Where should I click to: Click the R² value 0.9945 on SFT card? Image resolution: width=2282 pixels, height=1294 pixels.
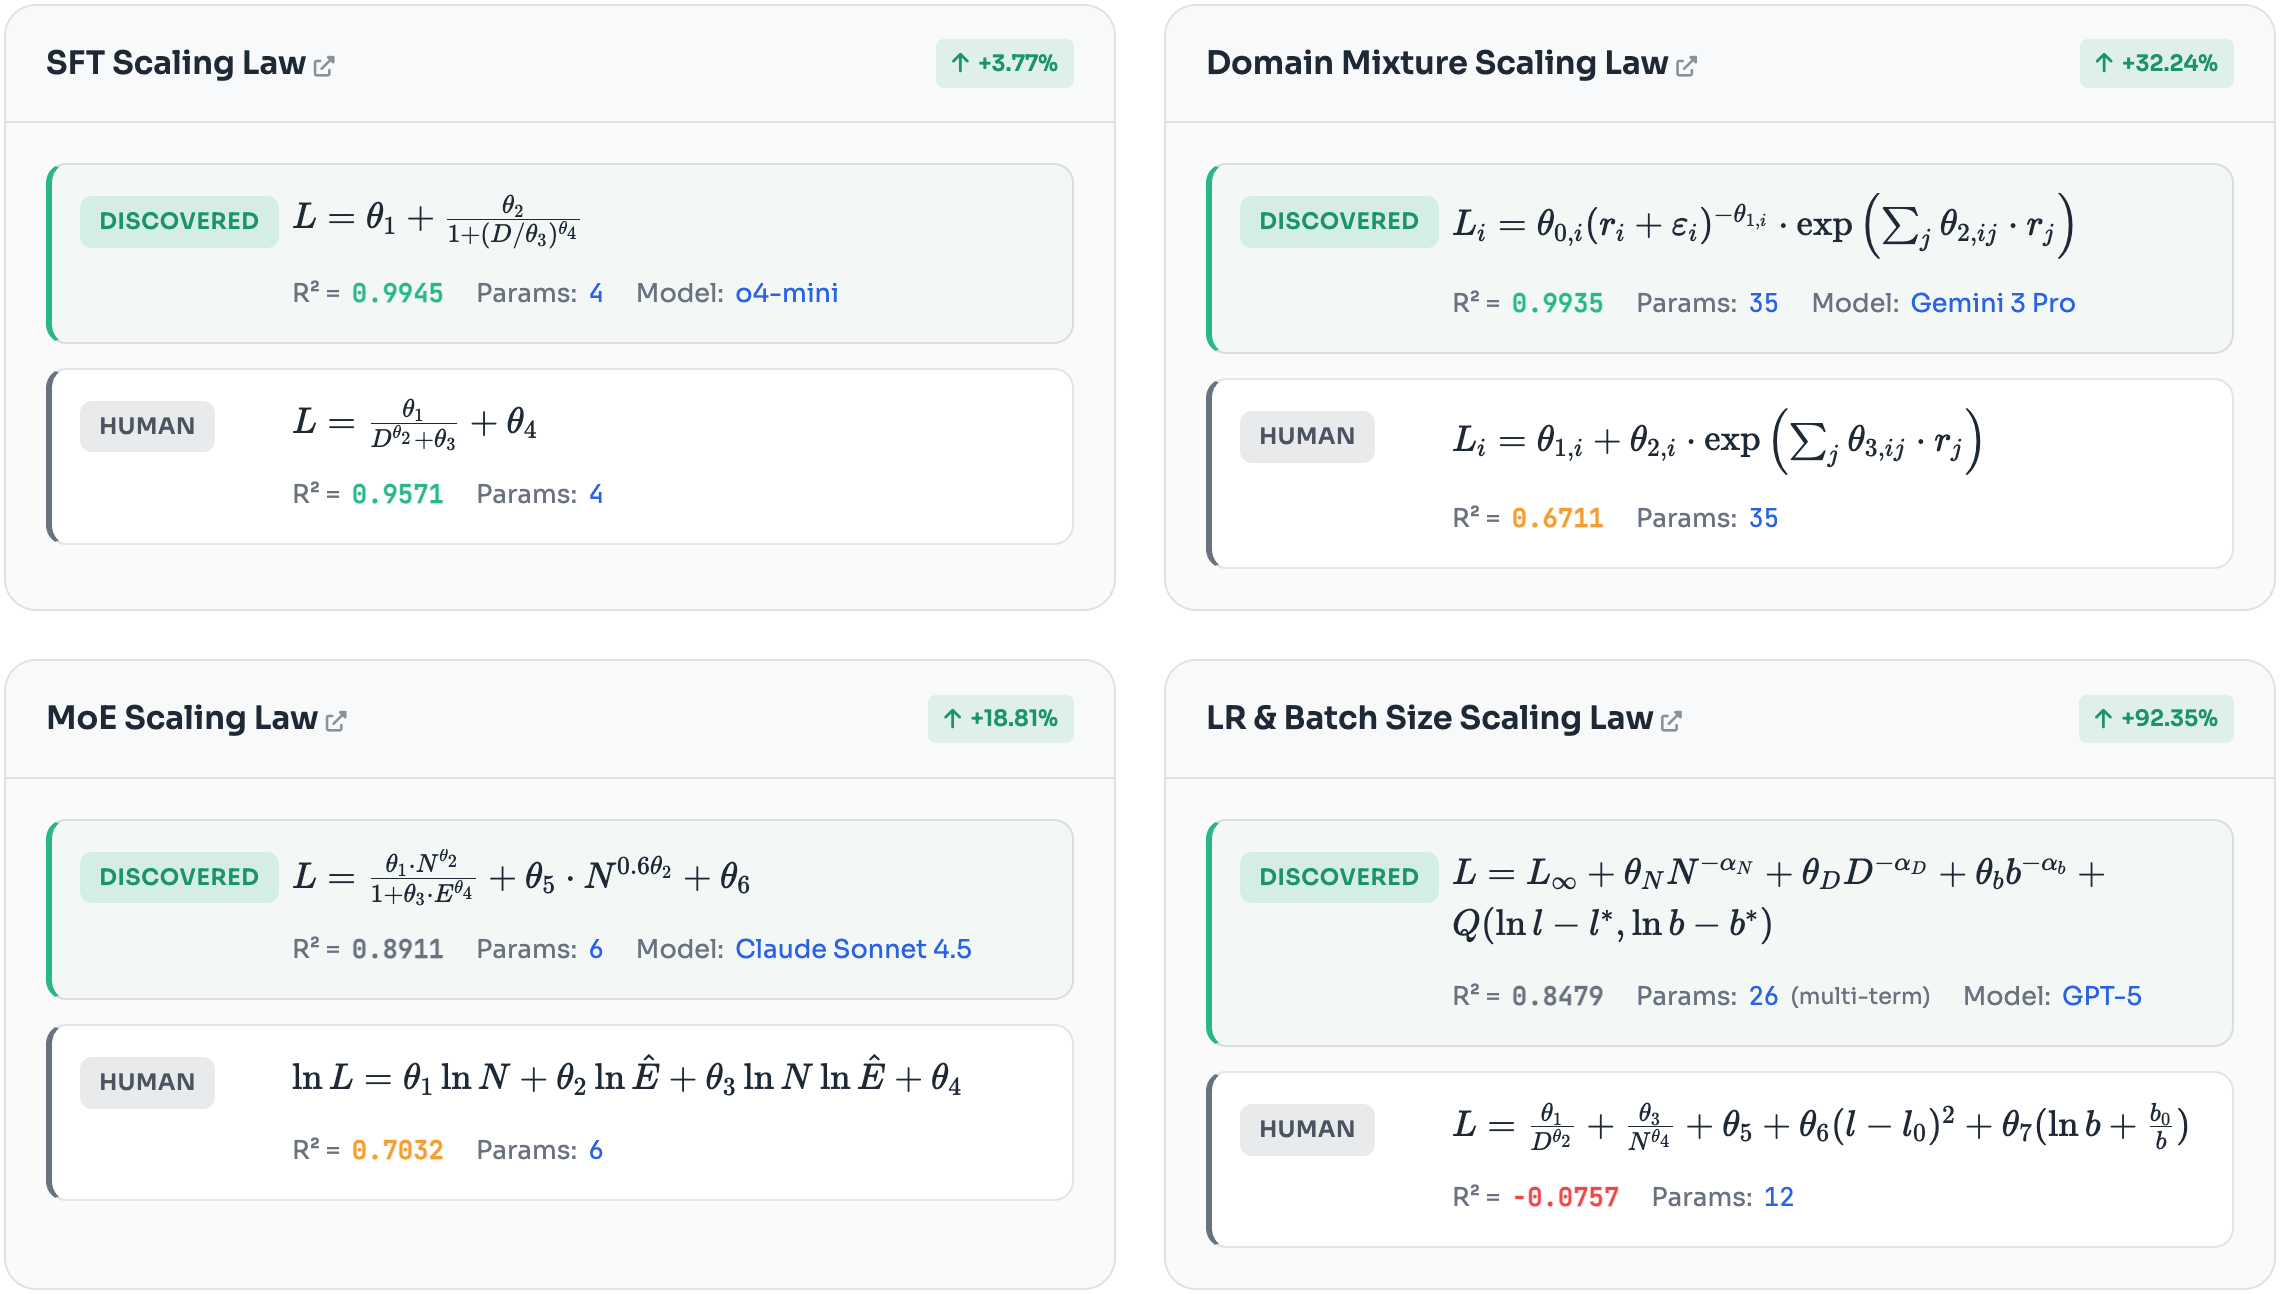(x=397, y=293)
